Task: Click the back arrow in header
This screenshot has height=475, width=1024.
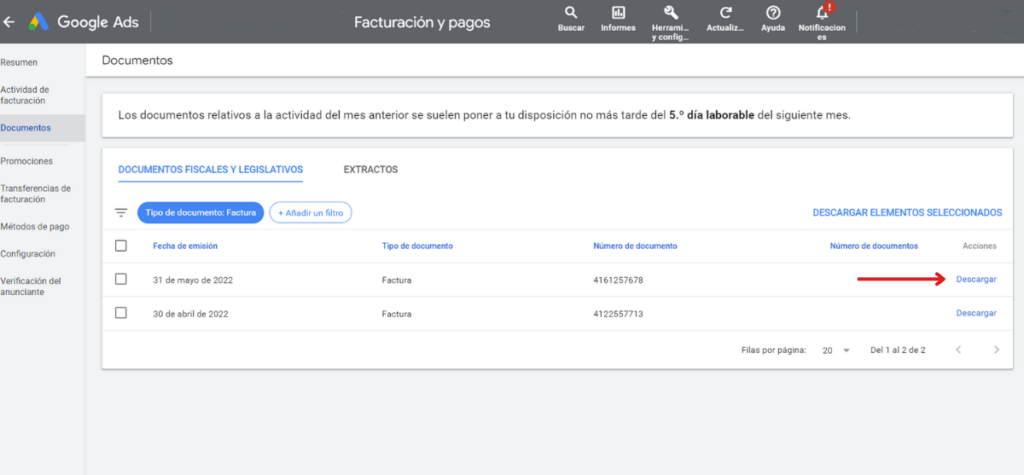Action: pyautogui.click(x=10, y=22)
